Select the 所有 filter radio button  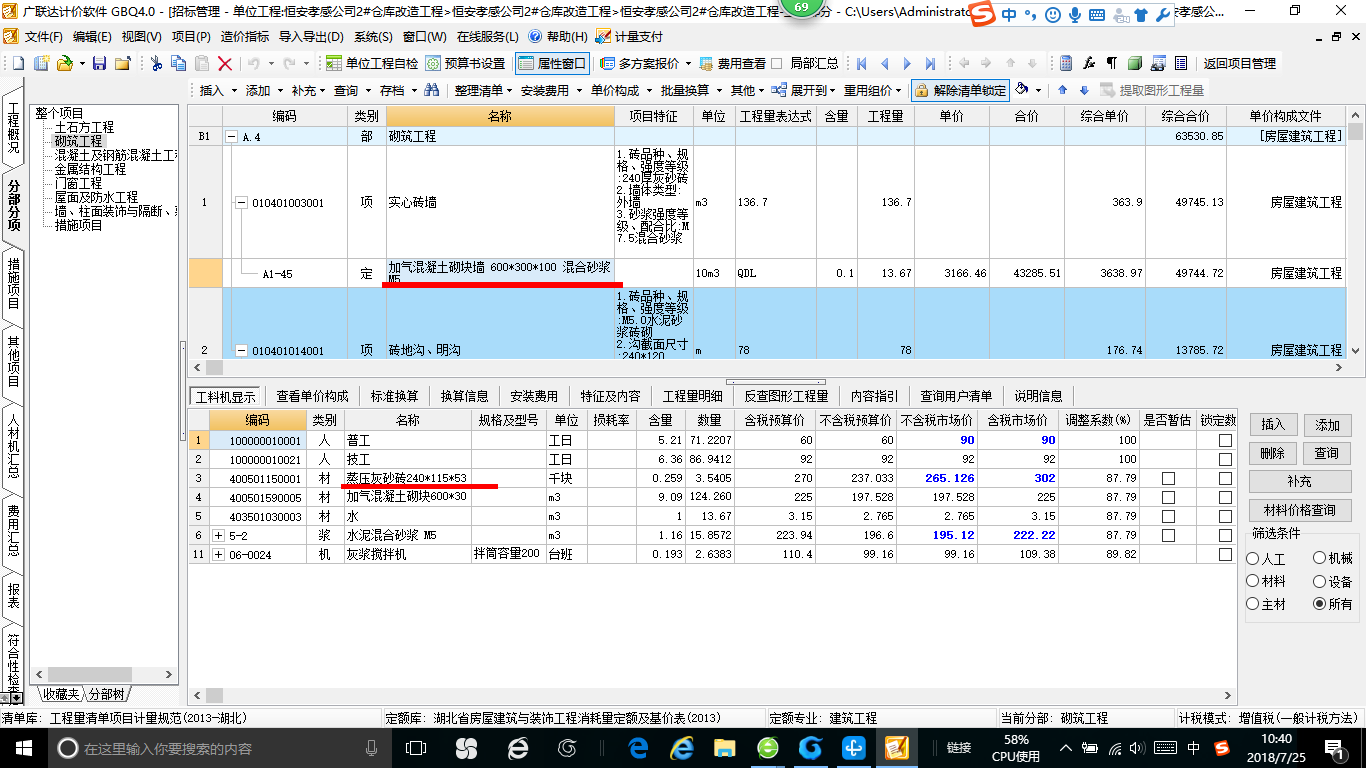(x=1320, y=604)
